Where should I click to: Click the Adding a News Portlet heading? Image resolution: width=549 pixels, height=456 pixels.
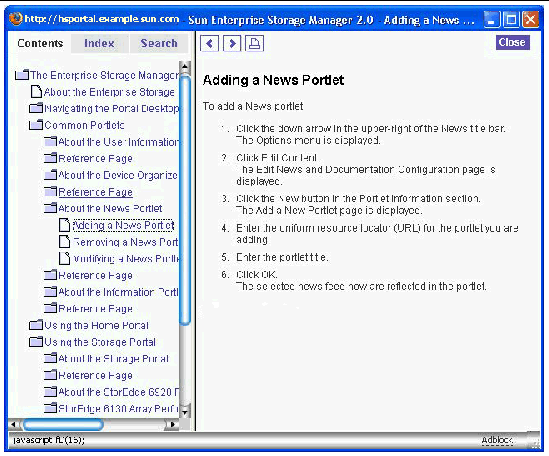point(273,80)
